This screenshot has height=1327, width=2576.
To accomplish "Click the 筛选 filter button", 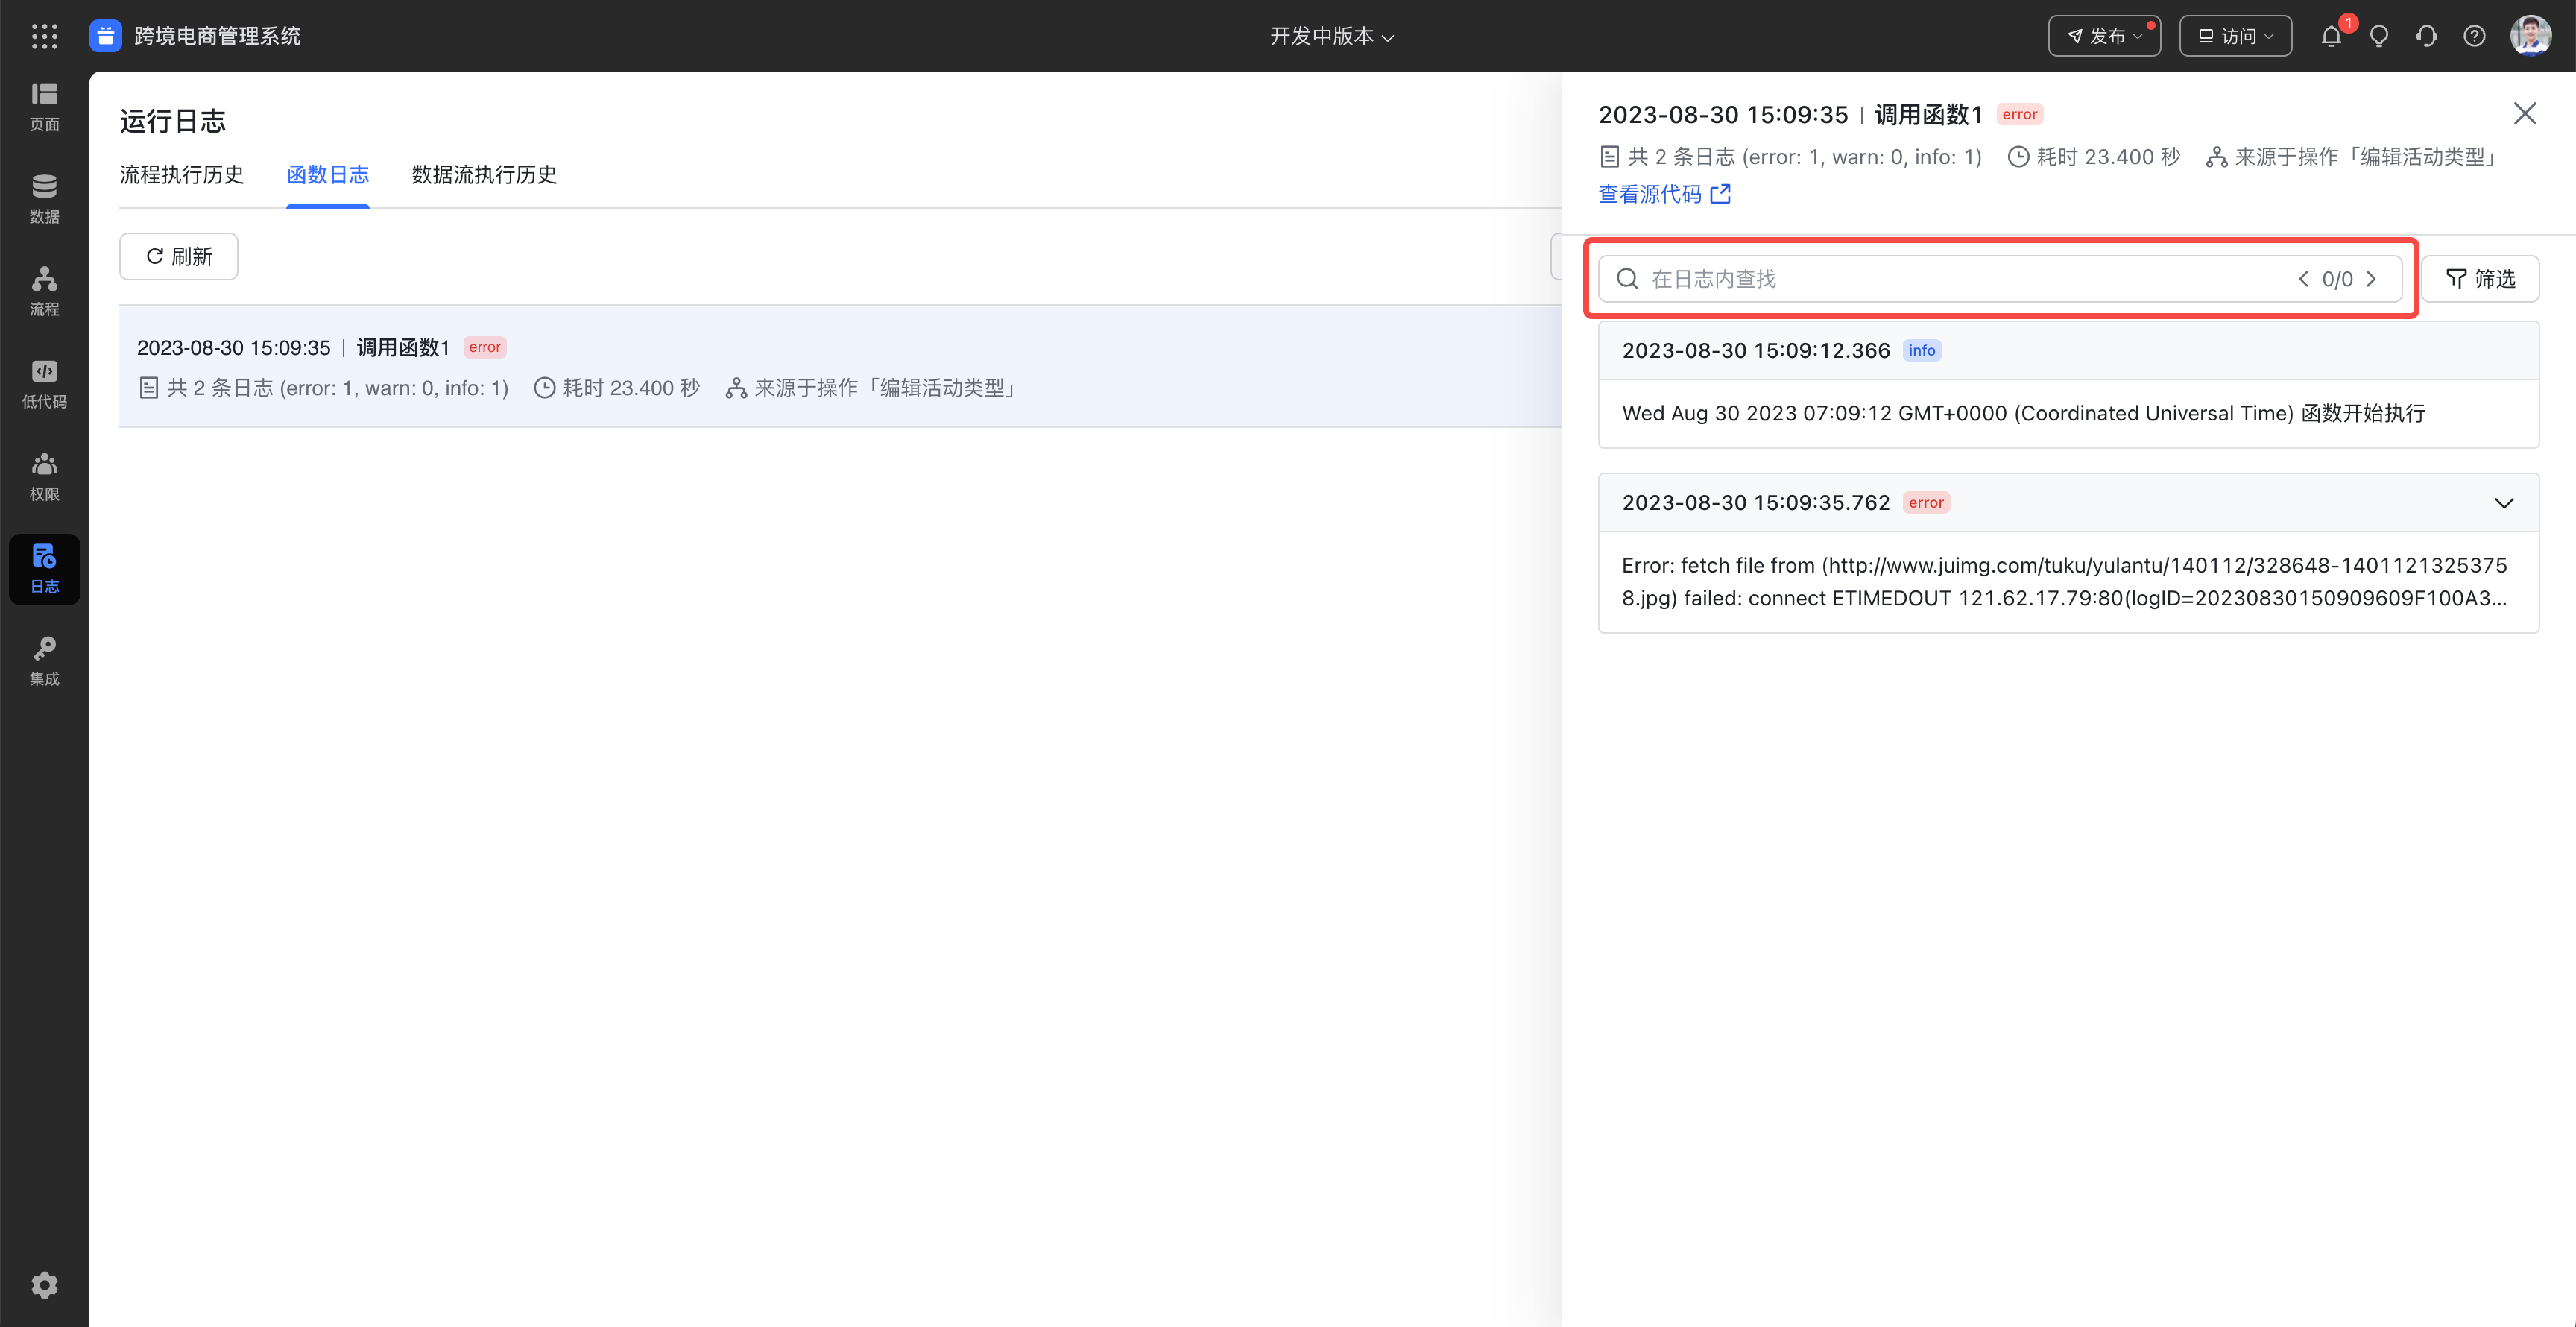I will 2479,279.
